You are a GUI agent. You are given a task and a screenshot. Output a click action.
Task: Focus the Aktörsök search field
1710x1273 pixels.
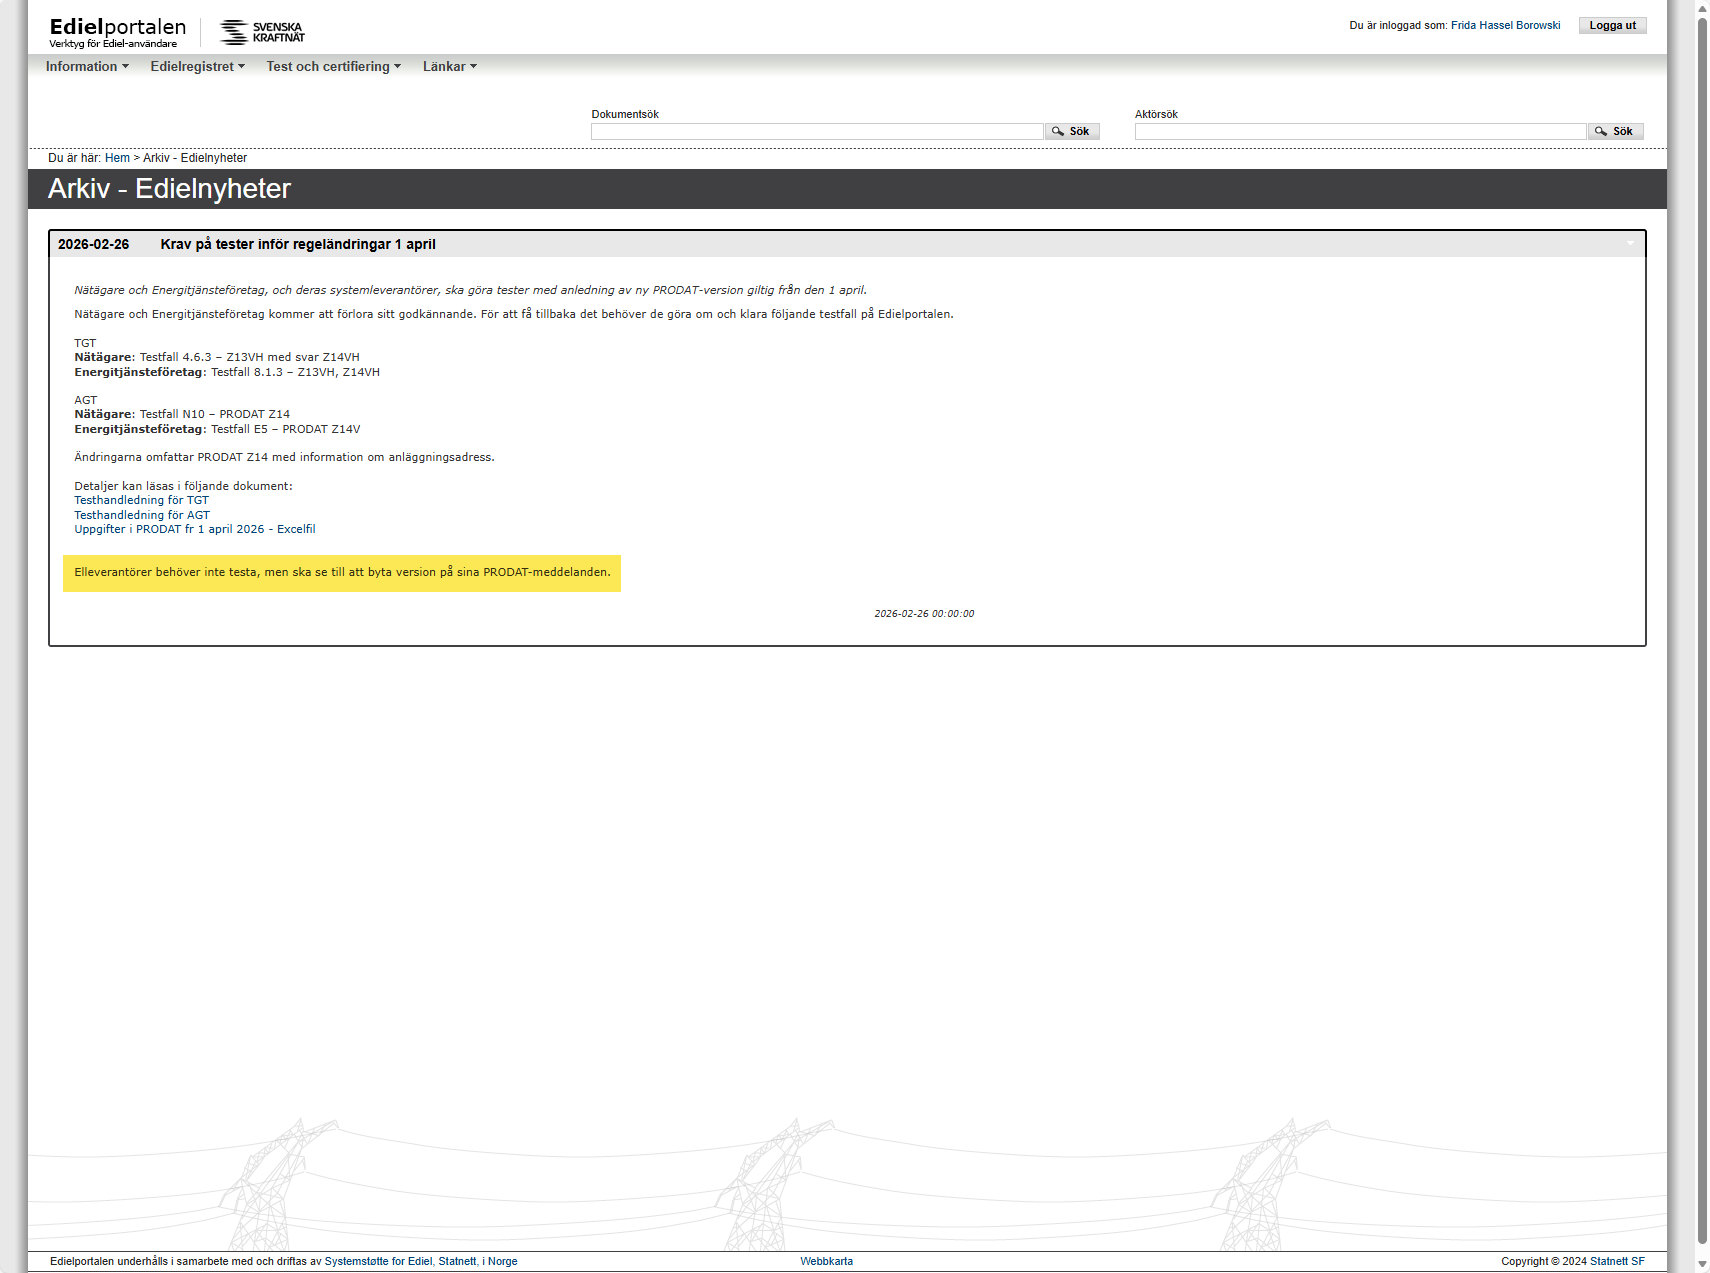1359,132
